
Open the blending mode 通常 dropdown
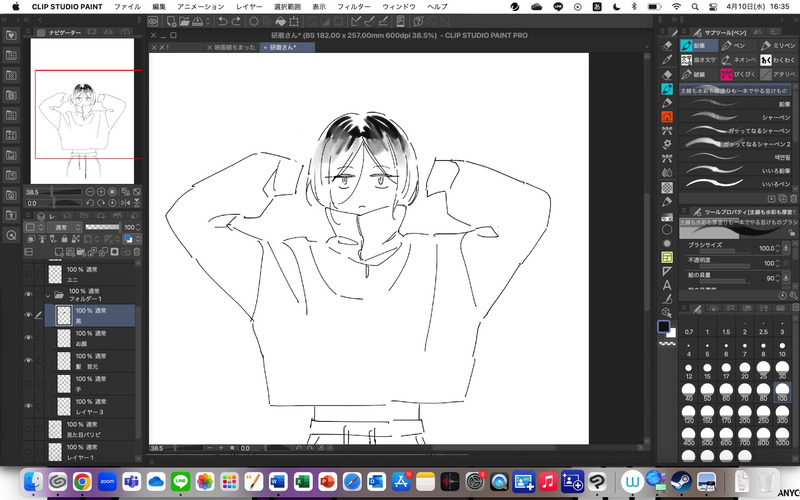click(x=64, y=227)
